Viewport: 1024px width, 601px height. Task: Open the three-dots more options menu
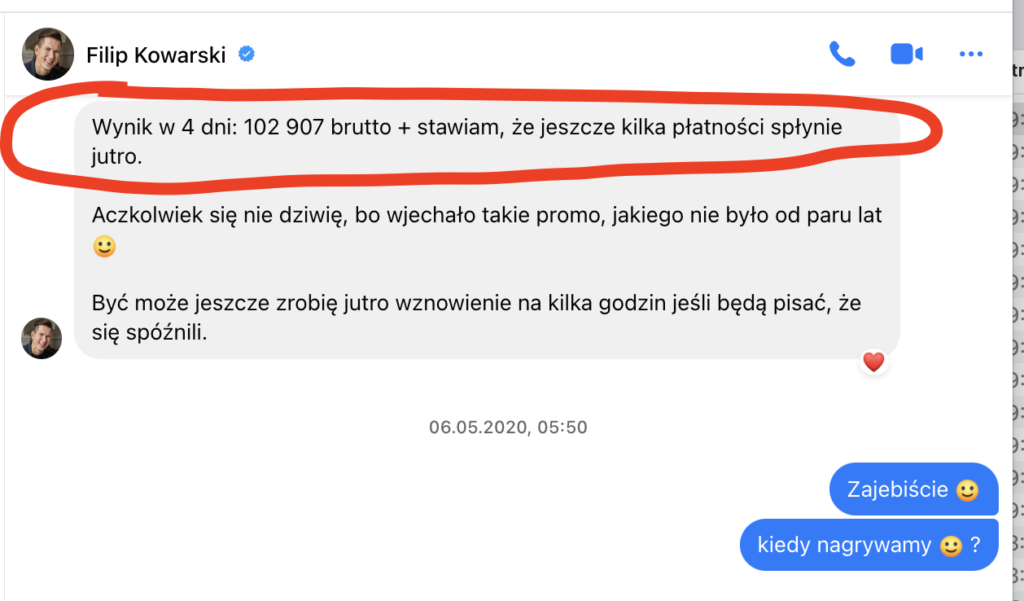click(971, 54)
